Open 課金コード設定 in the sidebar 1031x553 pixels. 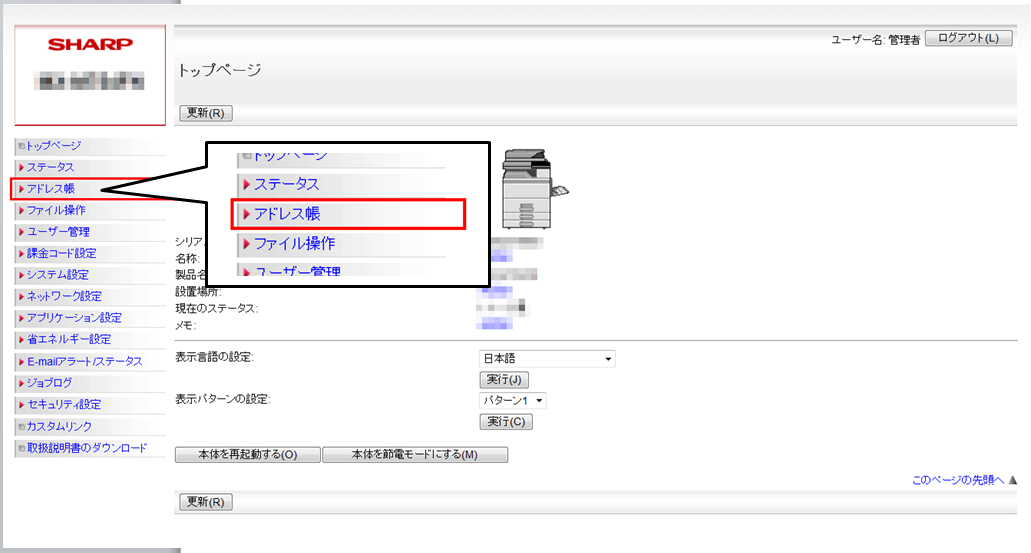[x=61, y=253]
